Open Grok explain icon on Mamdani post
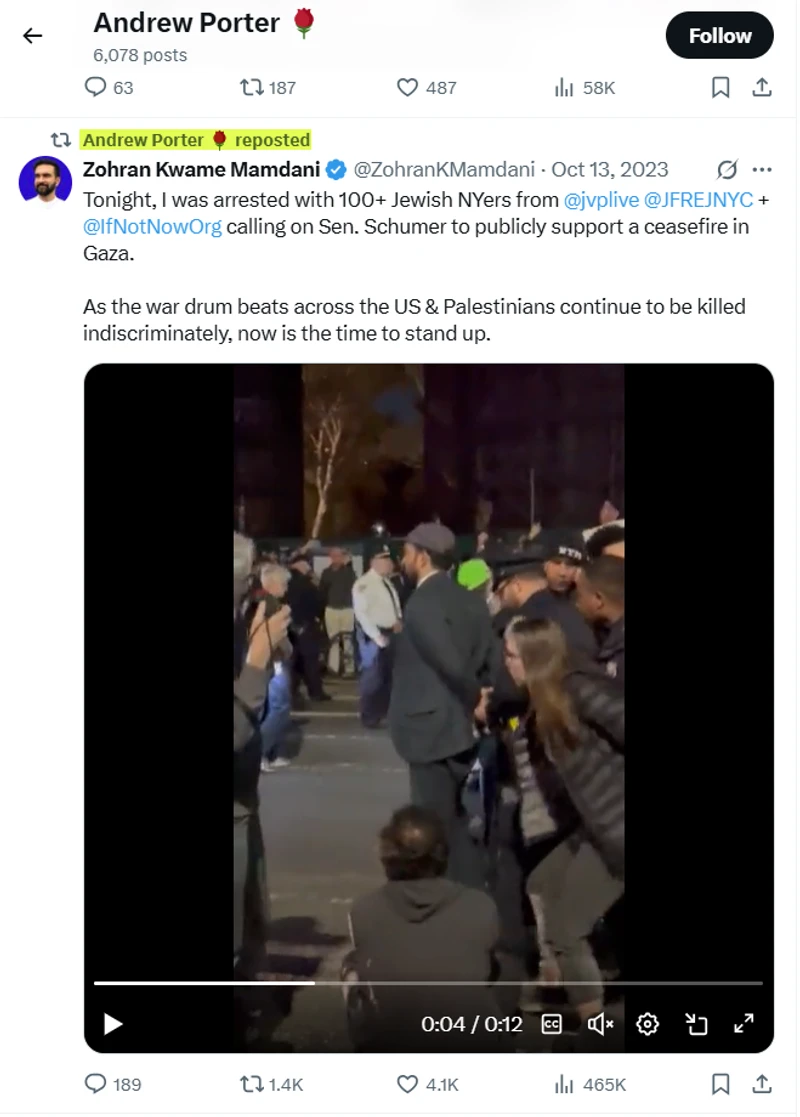 tap(726, 170)
